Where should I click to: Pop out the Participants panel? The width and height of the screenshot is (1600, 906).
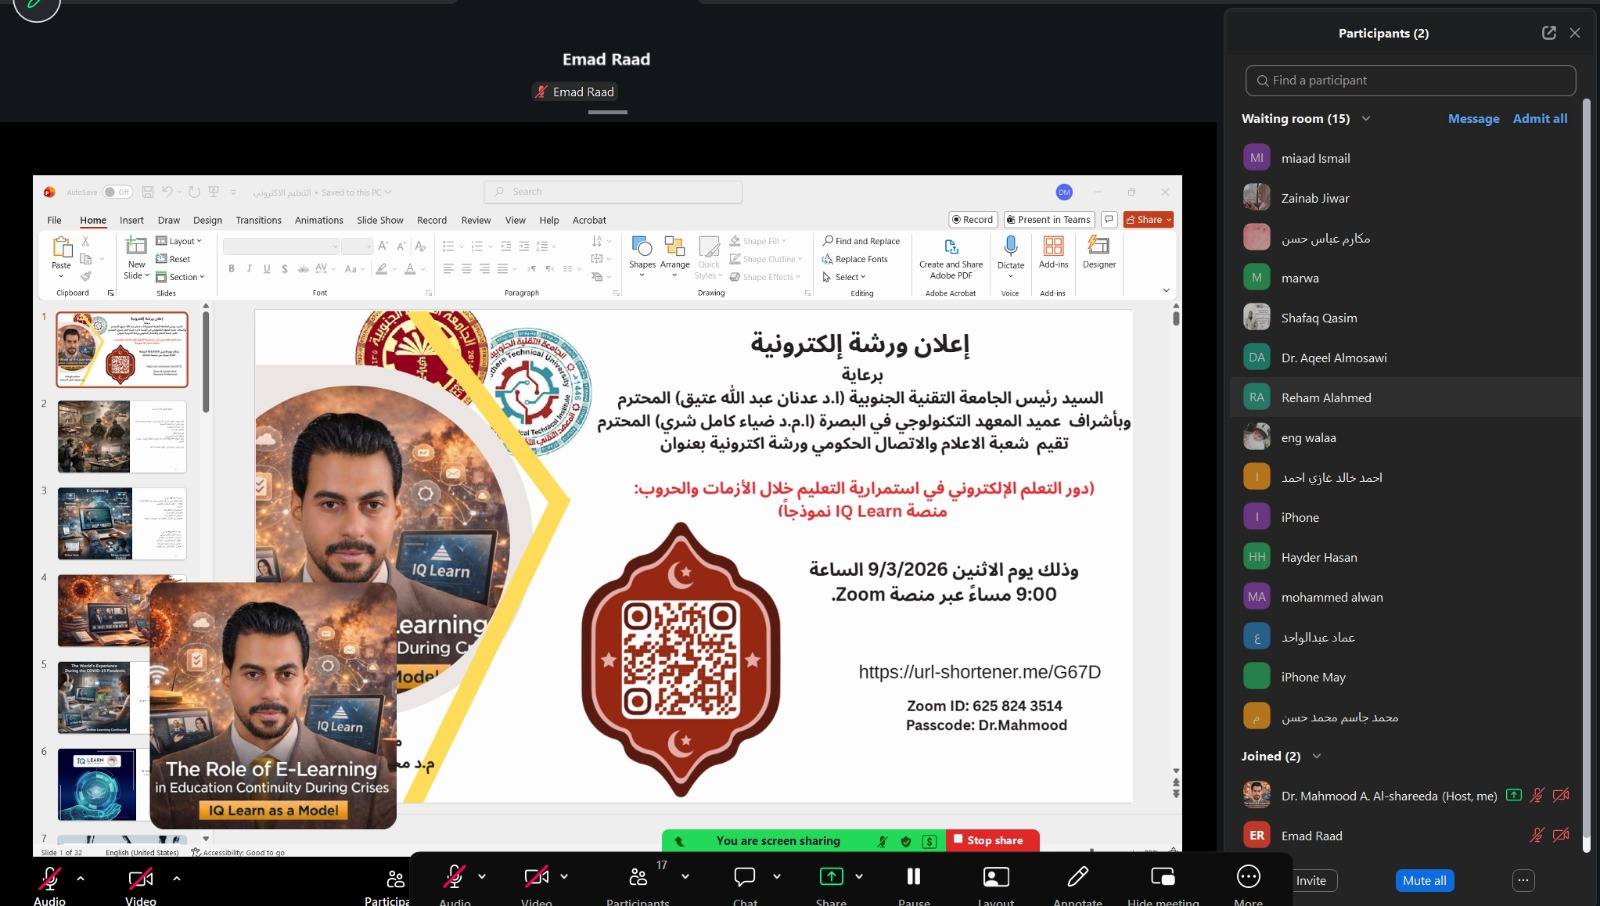click(x=1549, y=33)
